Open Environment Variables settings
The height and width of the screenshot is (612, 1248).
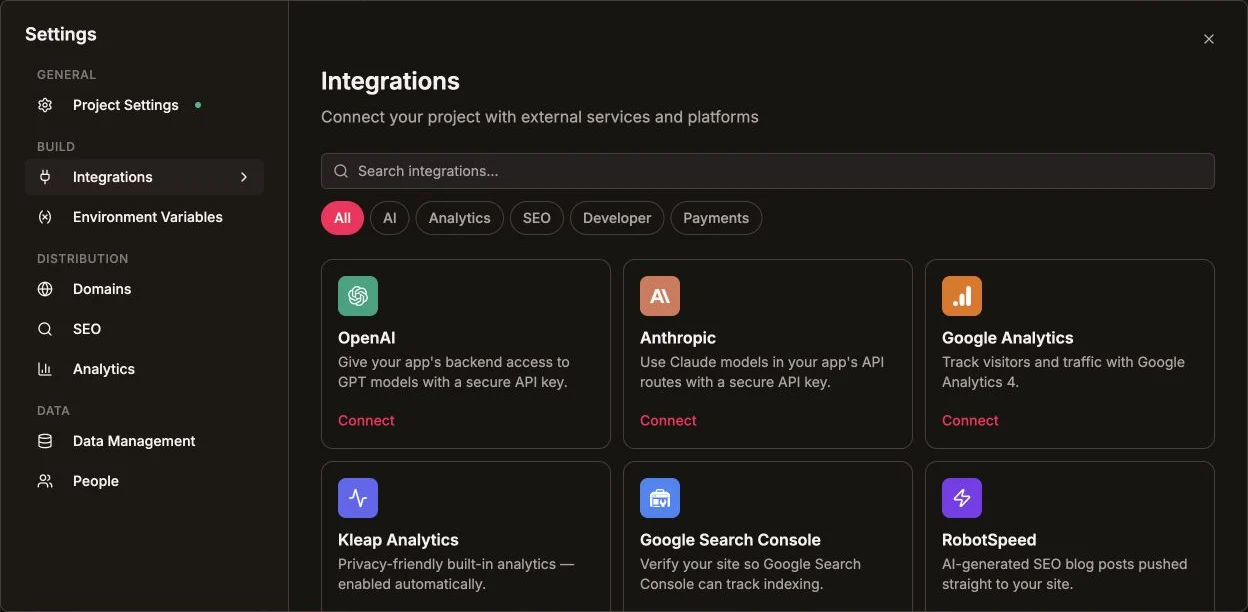(144, 217)
